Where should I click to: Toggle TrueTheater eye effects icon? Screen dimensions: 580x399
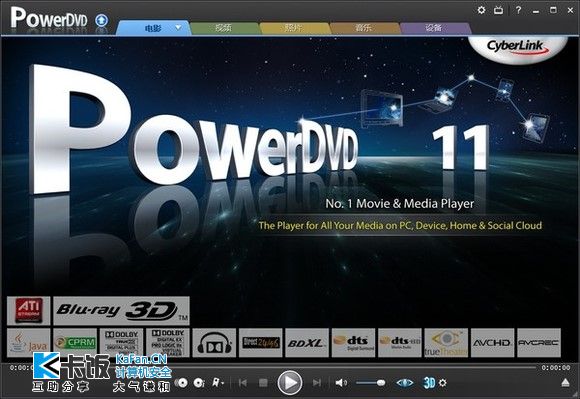coord(405,383)
